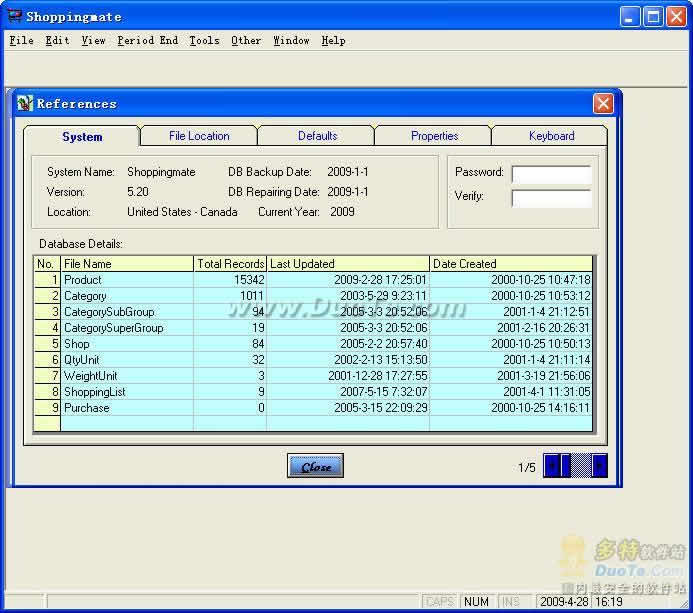Switch to the Keyboard tab
The image size is (693, 613).
(551, 136)
